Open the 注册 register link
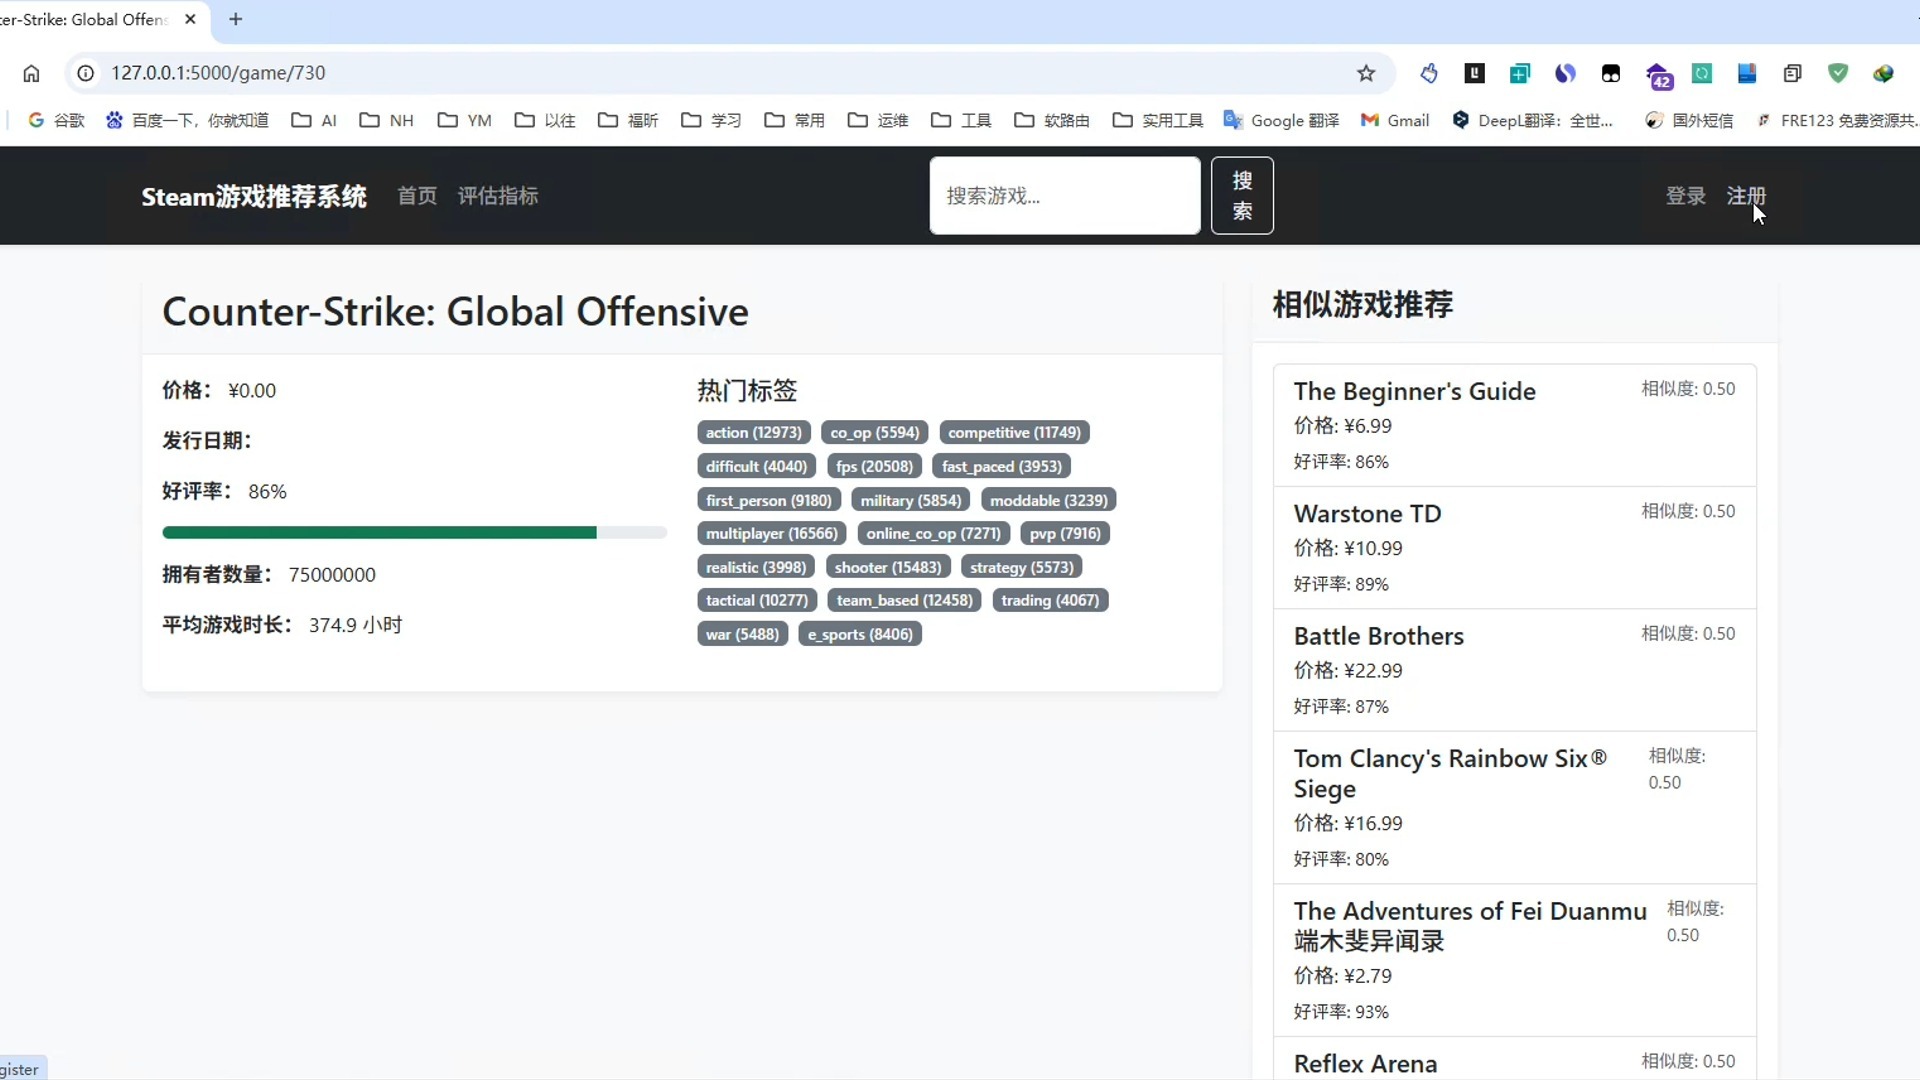The width and height of the screenshot is (1920, 1080). (x=1746, y=196)
